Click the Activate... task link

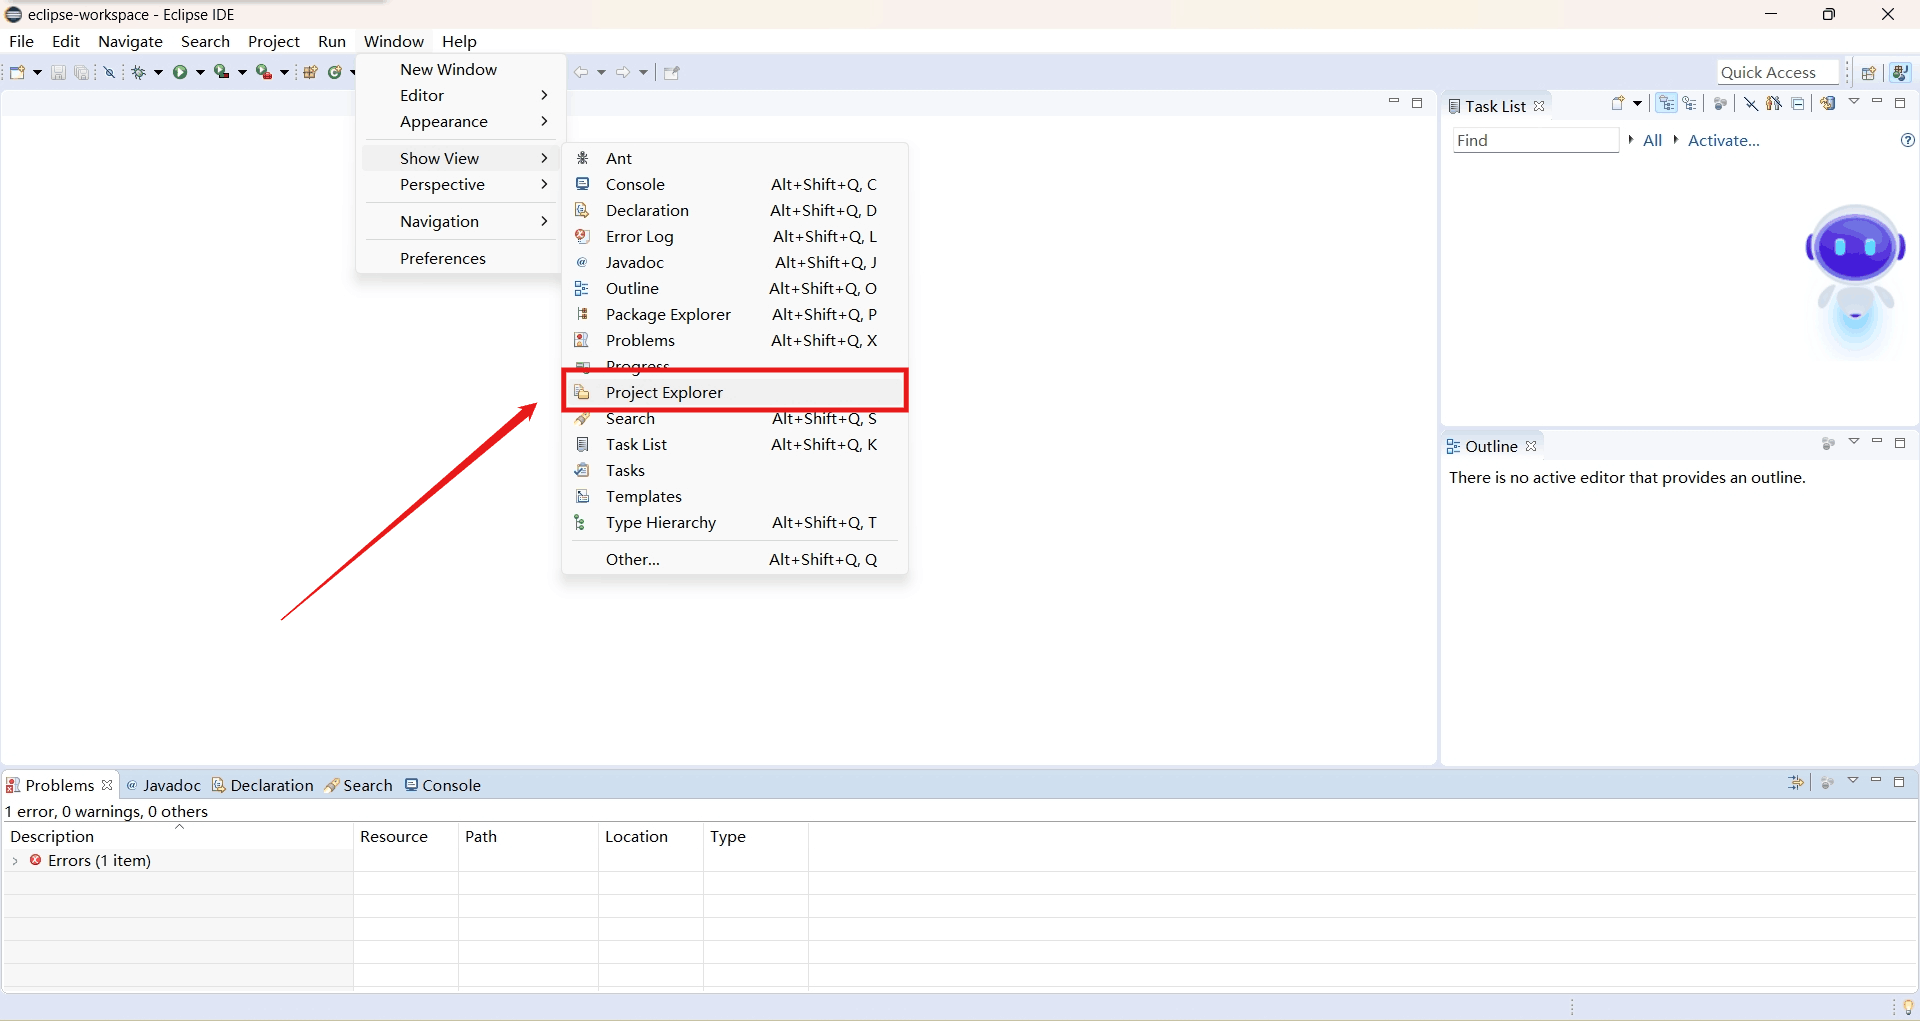[1724, 140]
